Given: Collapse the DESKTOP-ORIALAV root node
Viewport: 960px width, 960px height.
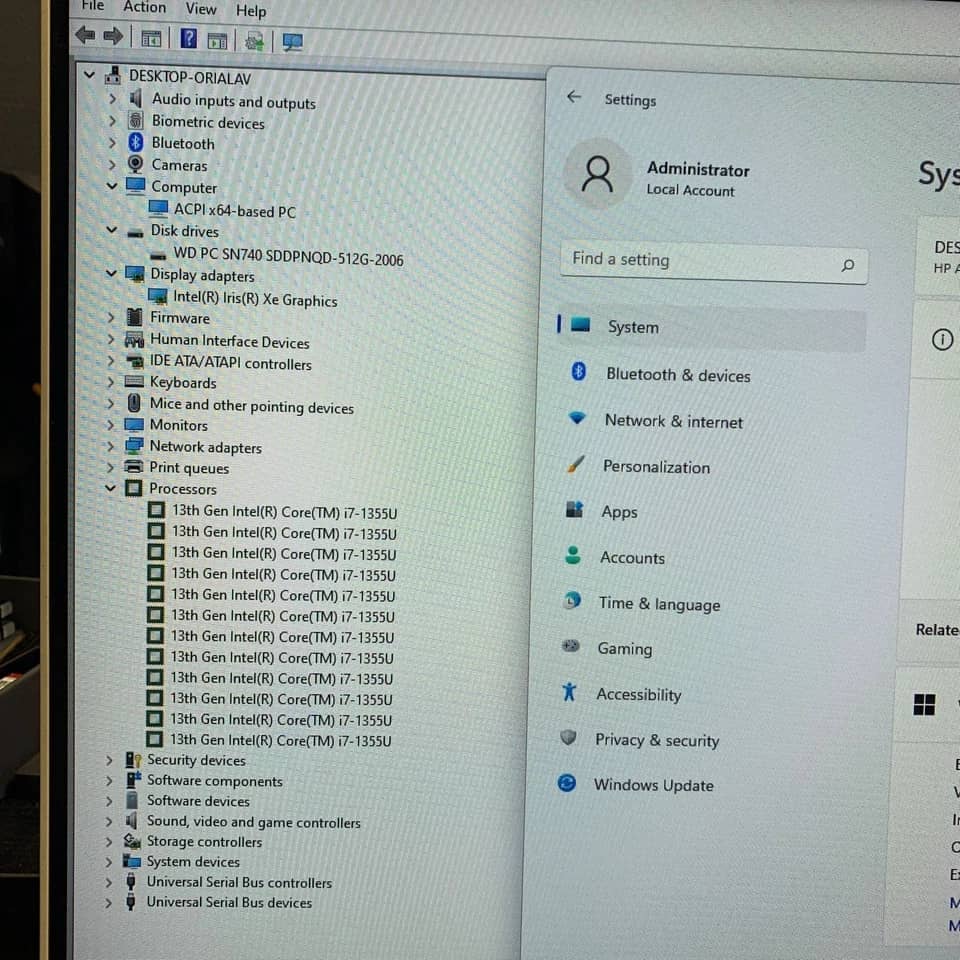Looking at the screenshot, I should 89,75.
